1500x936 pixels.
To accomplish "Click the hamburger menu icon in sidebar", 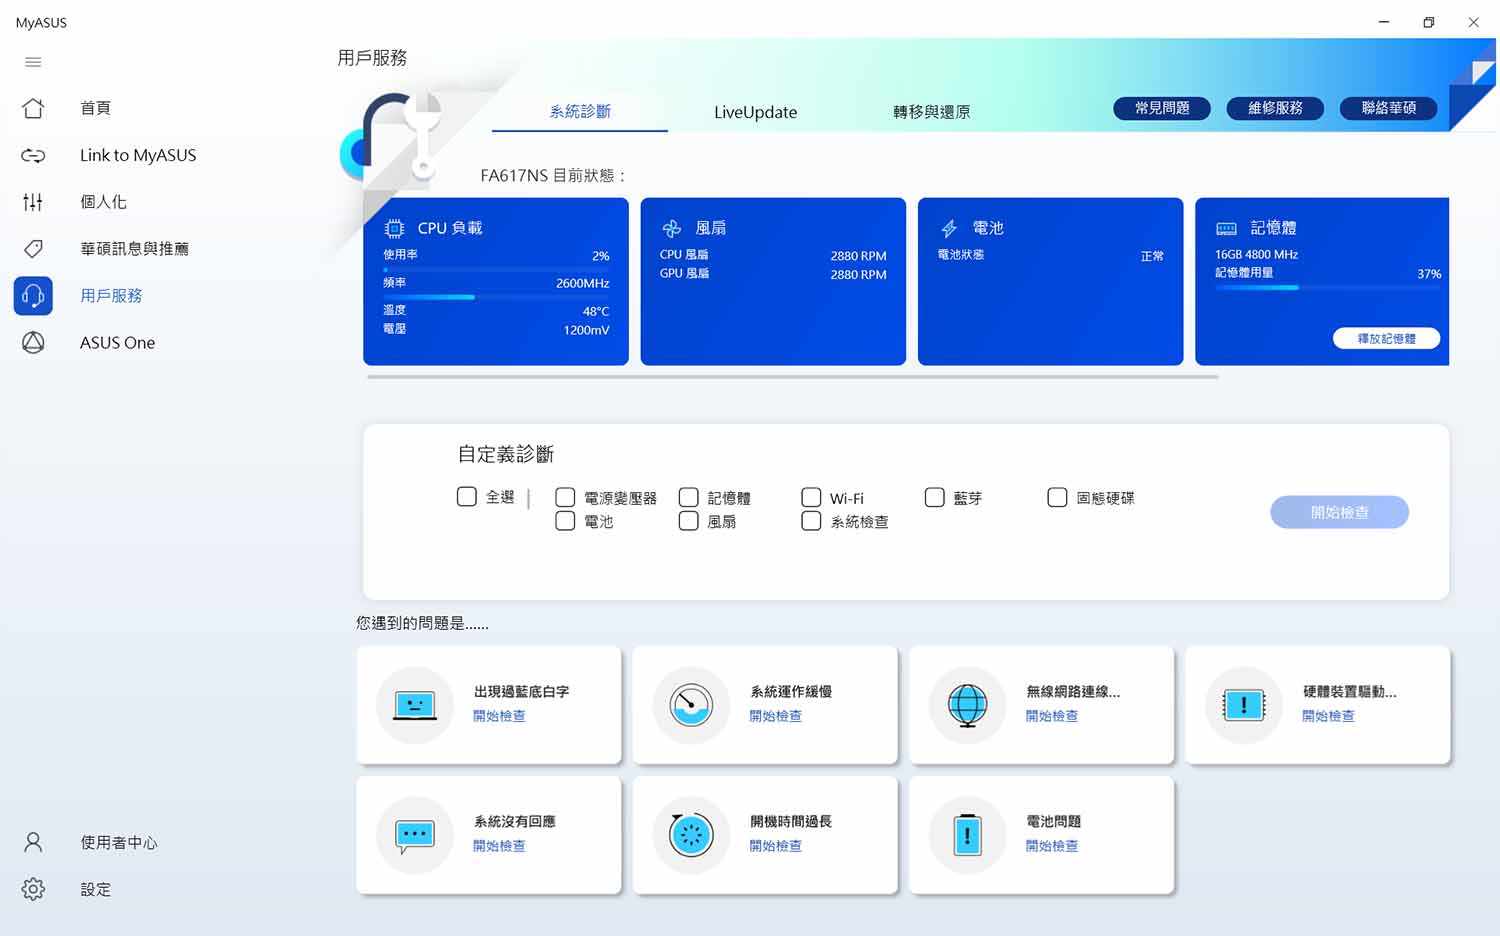I will (33, 62).
